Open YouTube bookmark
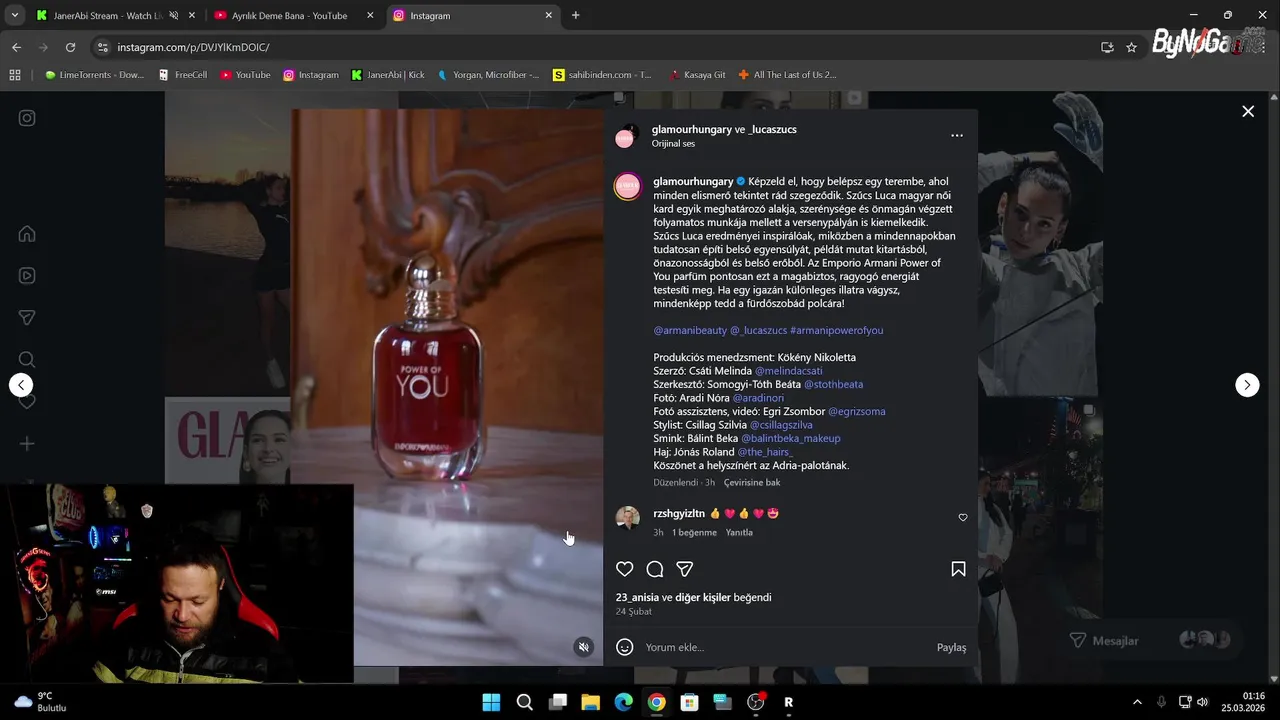1280x720 pixels. click(245, 75)
